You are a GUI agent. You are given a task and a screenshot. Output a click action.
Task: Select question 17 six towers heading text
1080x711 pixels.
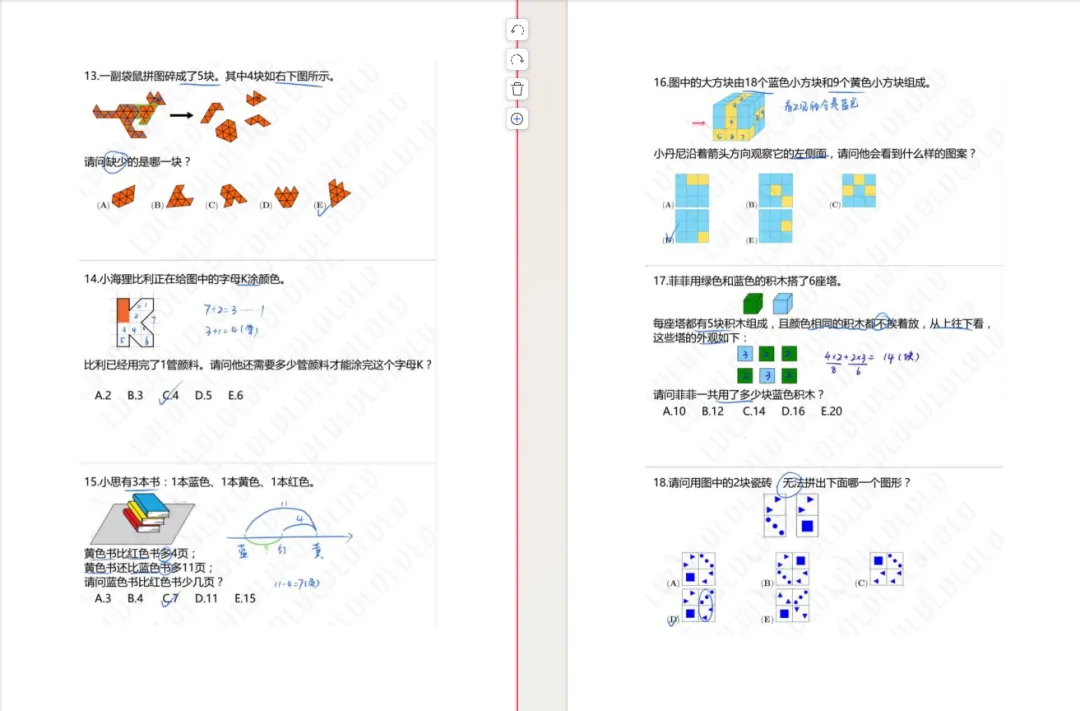click(x=749, y=281)
